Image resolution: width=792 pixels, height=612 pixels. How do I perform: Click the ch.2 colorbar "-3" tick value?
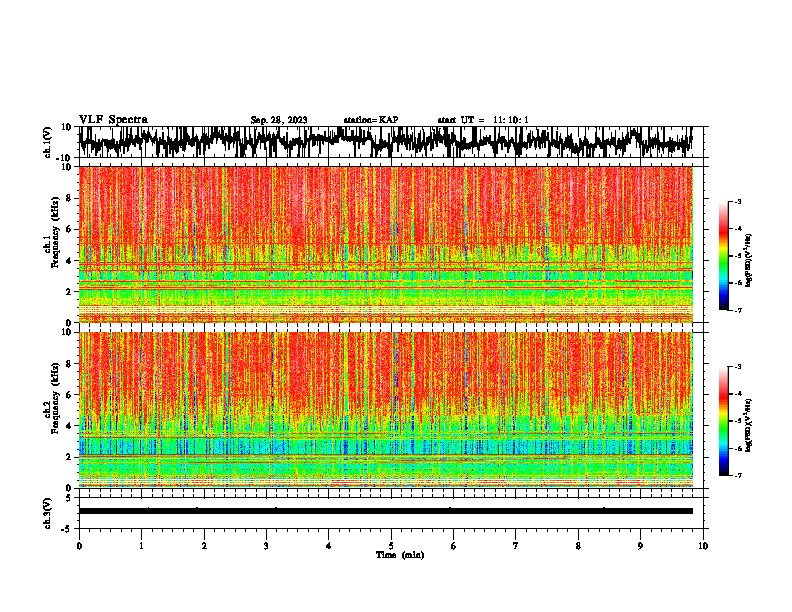pos(737,367)
